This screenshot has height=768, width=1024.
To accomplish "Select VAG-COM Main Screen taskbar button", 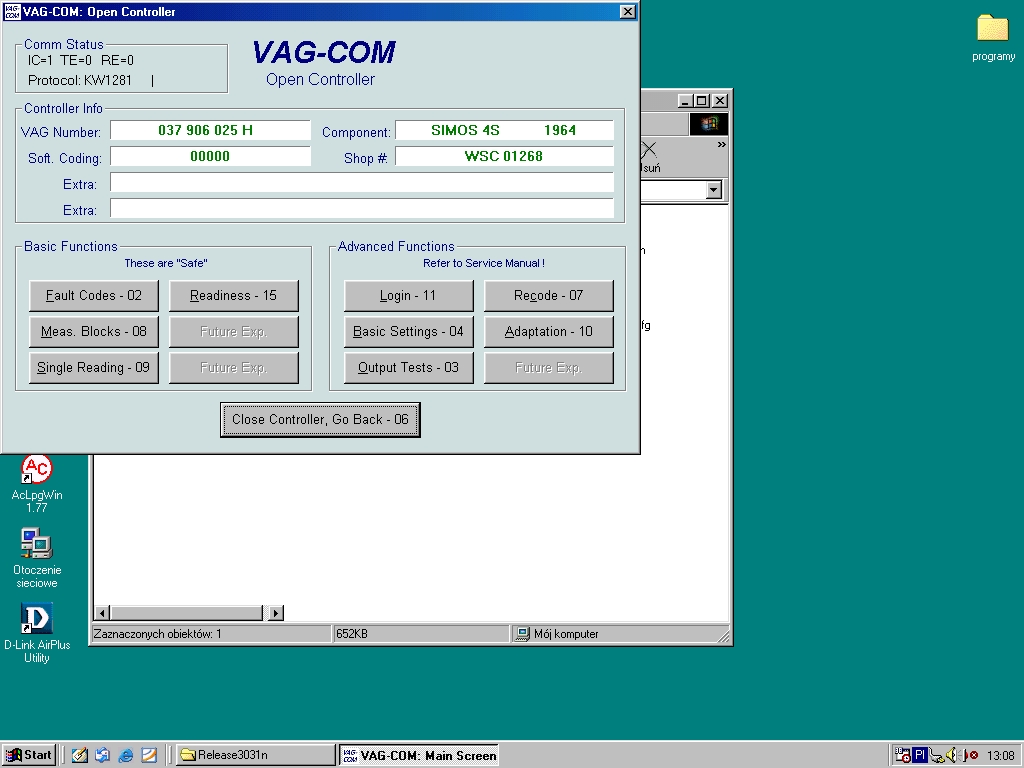I will point(419,755).
